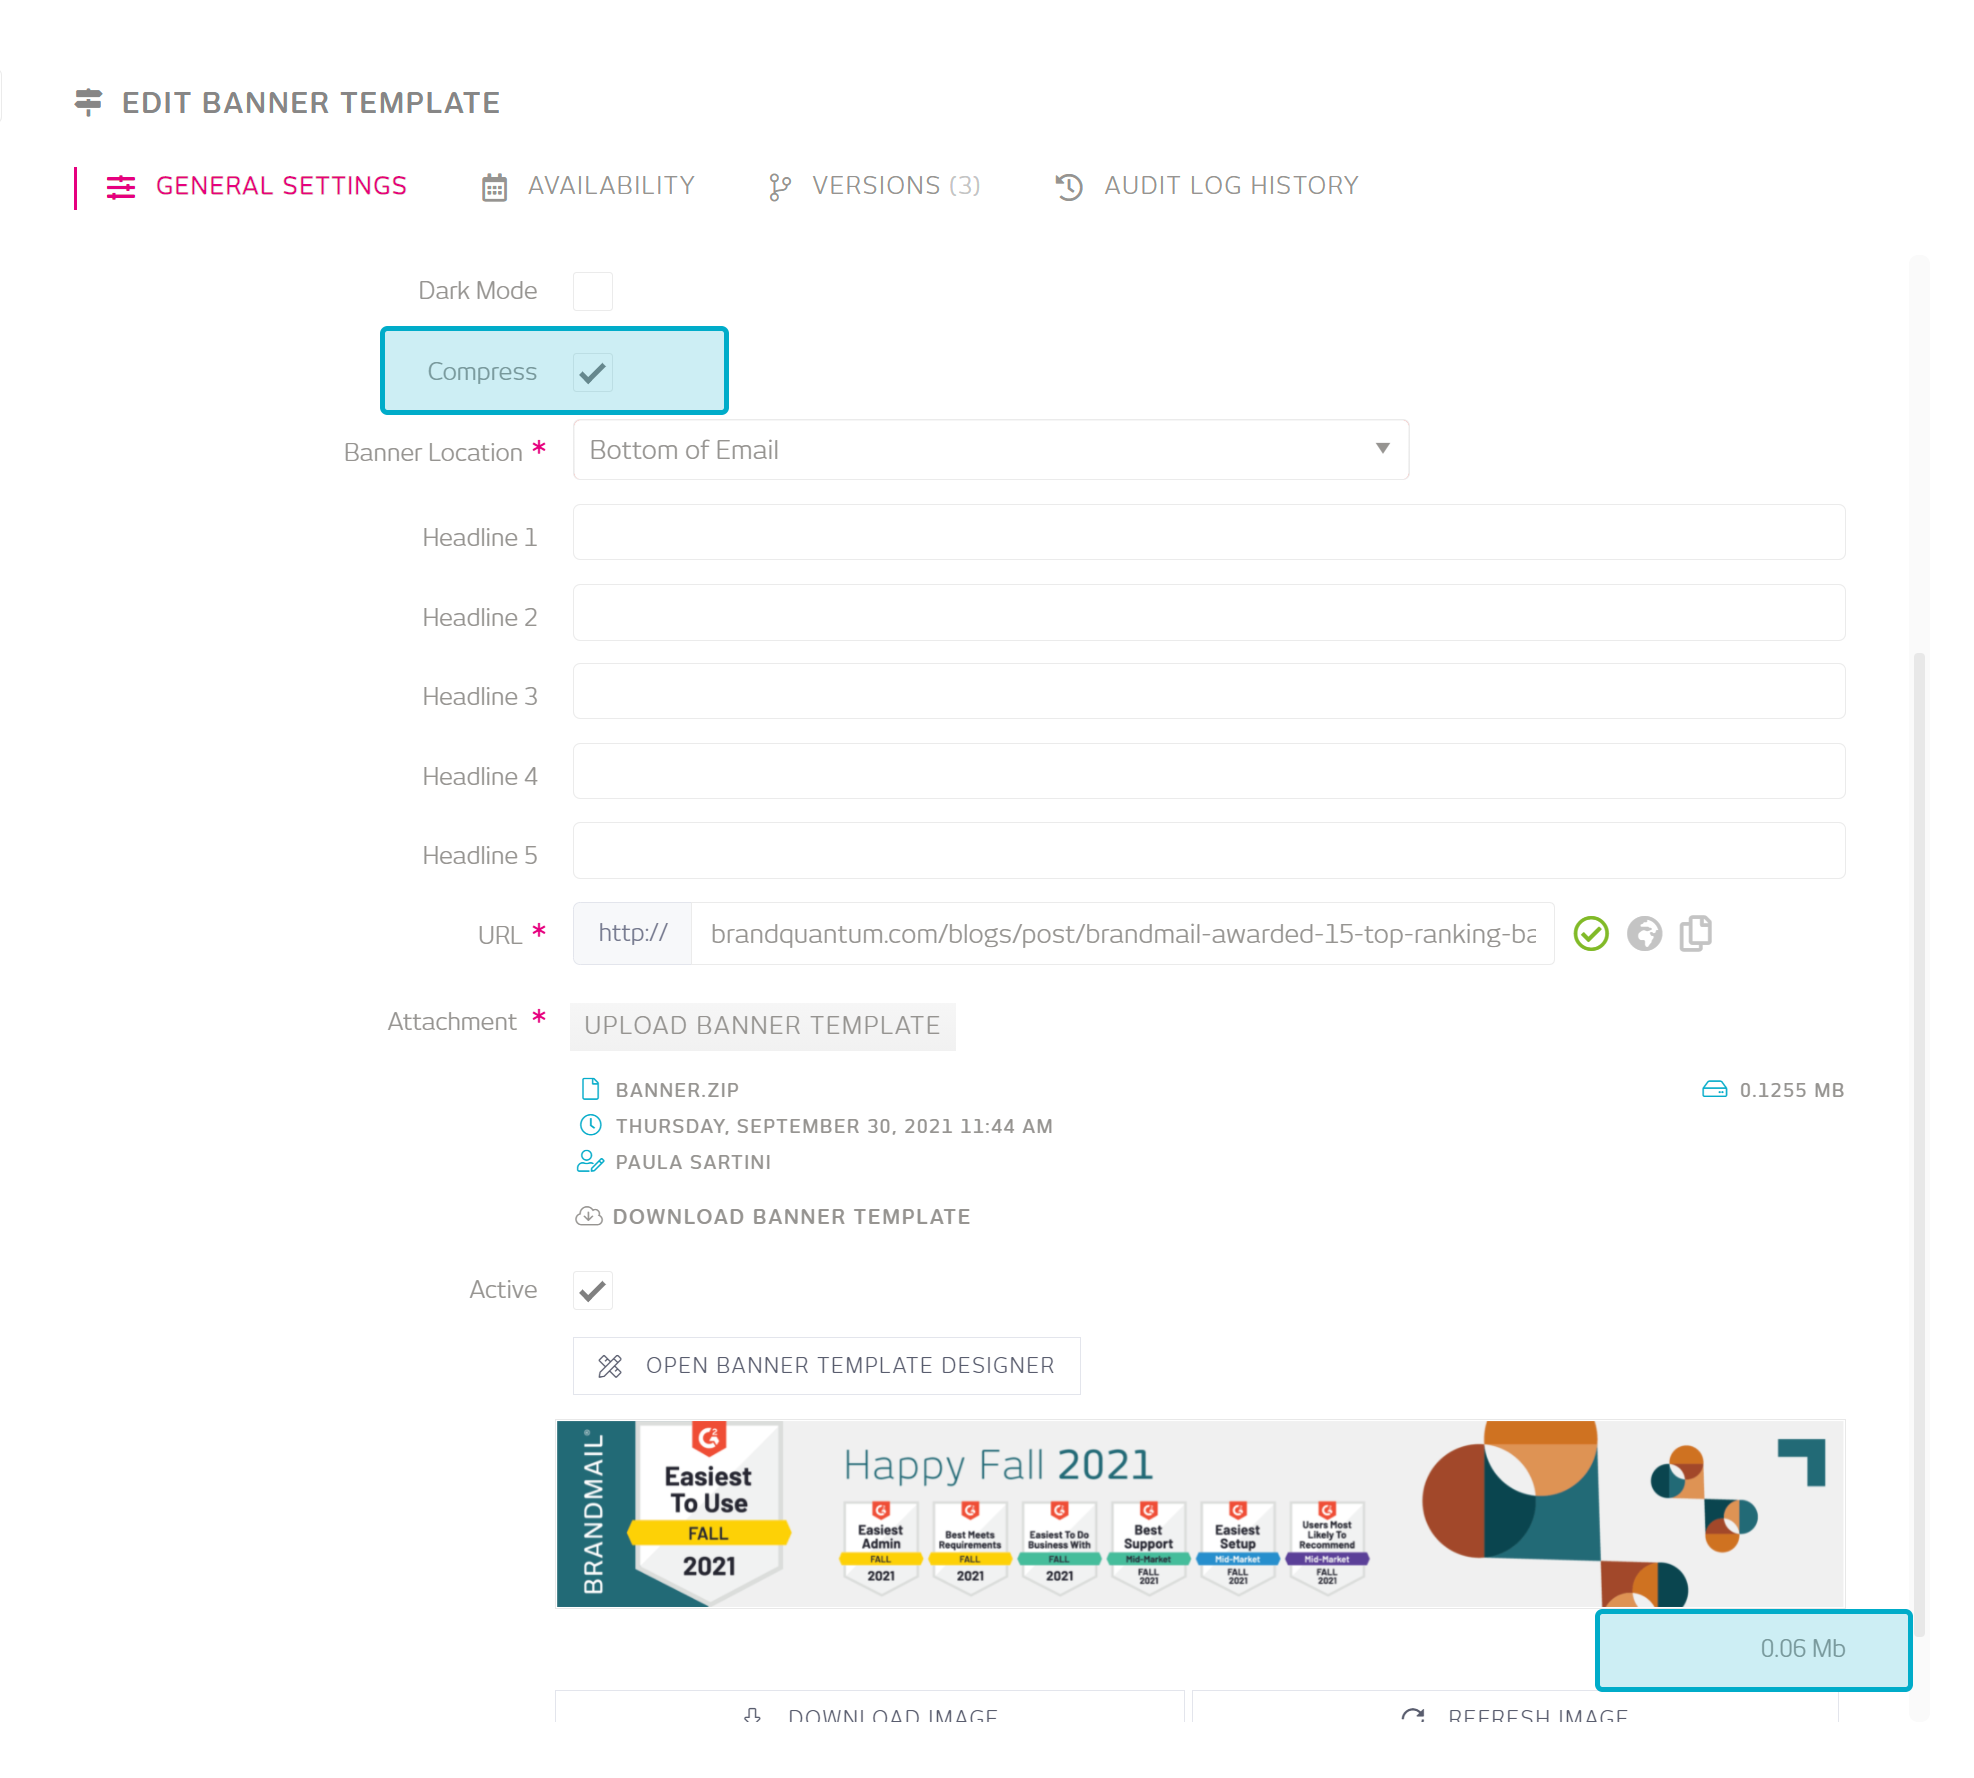The height and width of the screenshot is (1778, 1974).
Task: Click the open banner template designer scissors icon
Action: (x=611, y=1364)
